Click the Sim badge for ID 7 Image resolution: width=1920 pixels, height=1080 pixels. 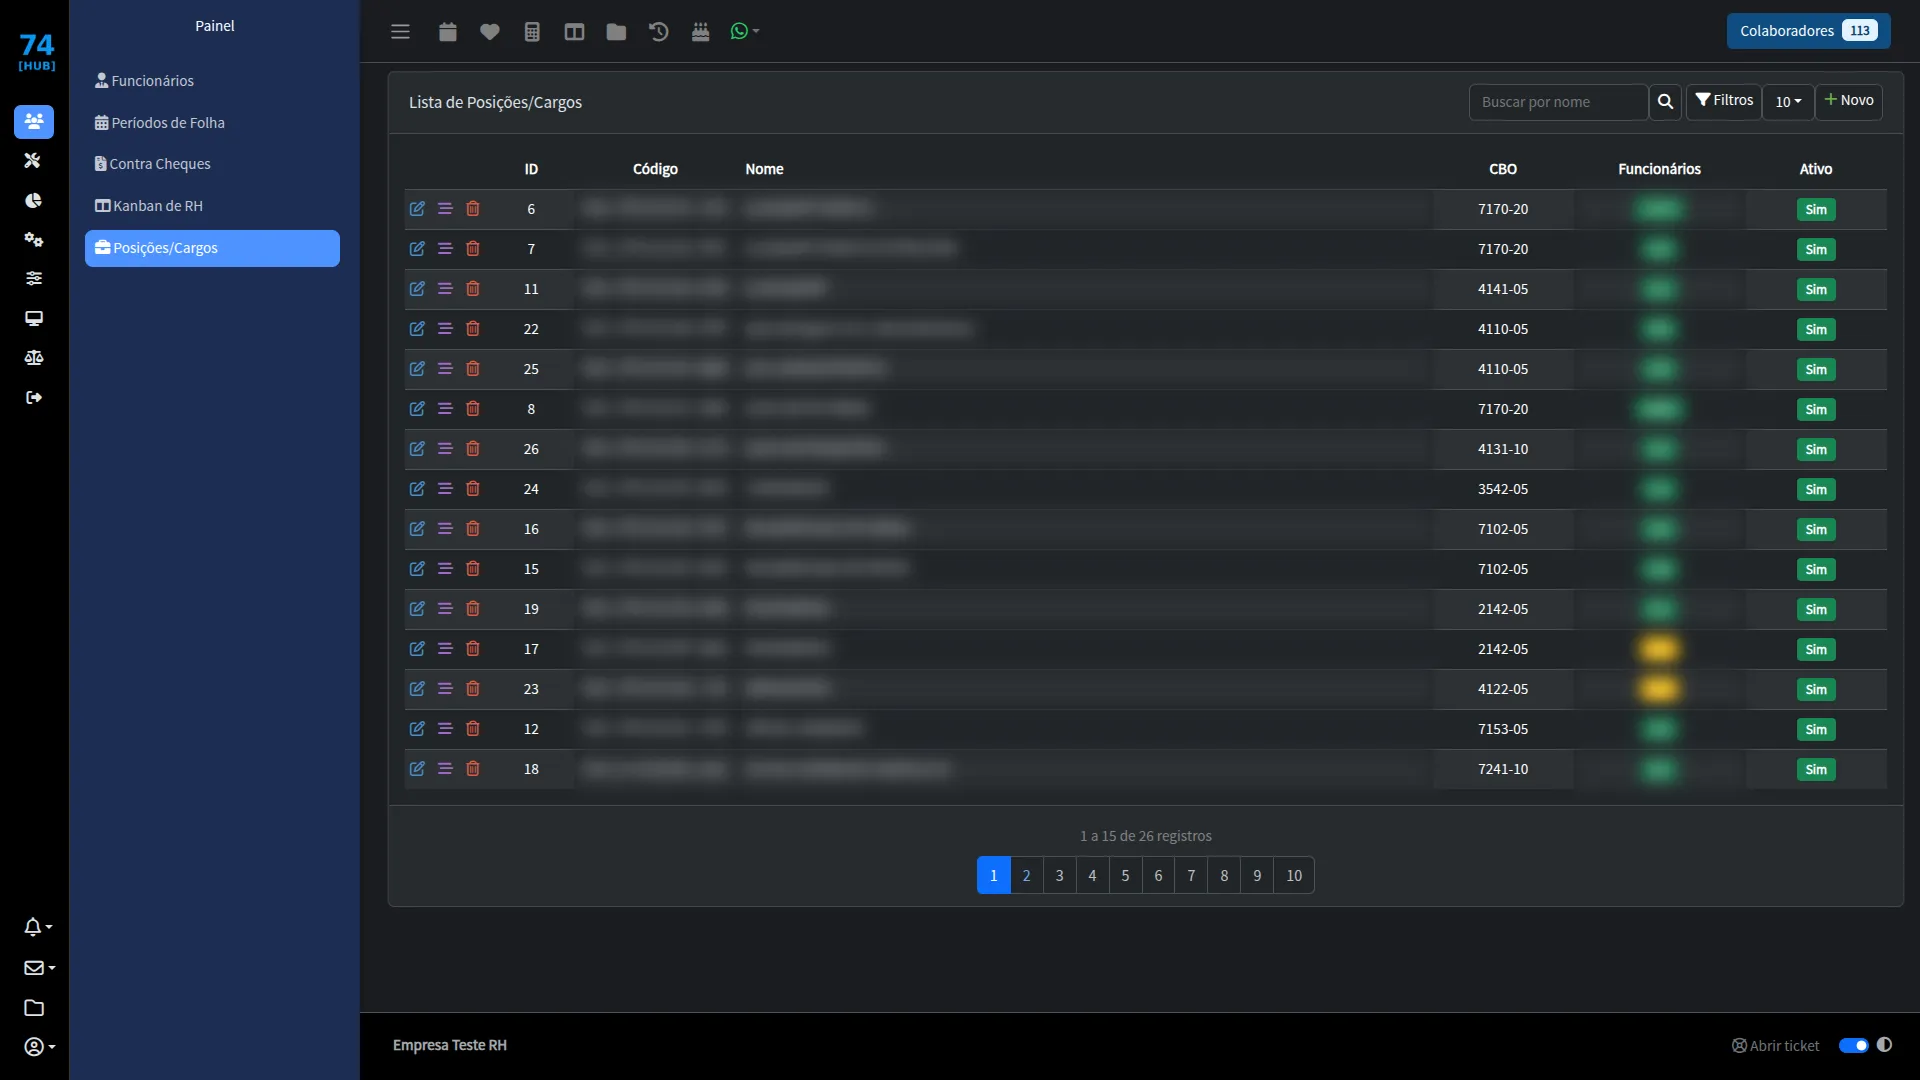pyautogui.click(x=1816, y=250)
